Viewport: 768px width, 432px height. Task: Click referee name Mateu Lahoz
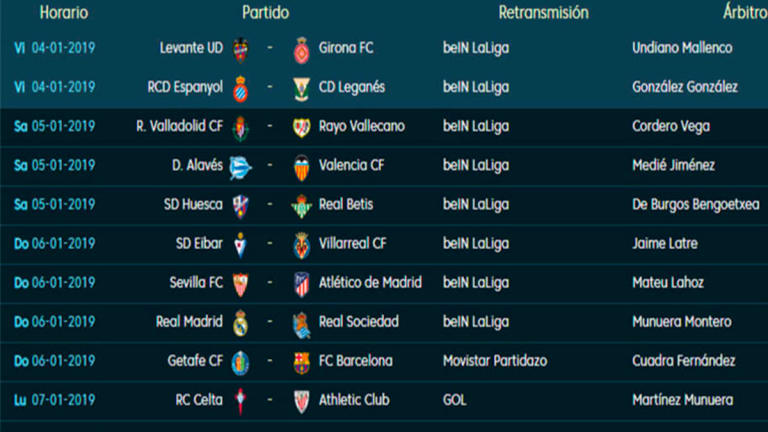[x=667, y=283]
